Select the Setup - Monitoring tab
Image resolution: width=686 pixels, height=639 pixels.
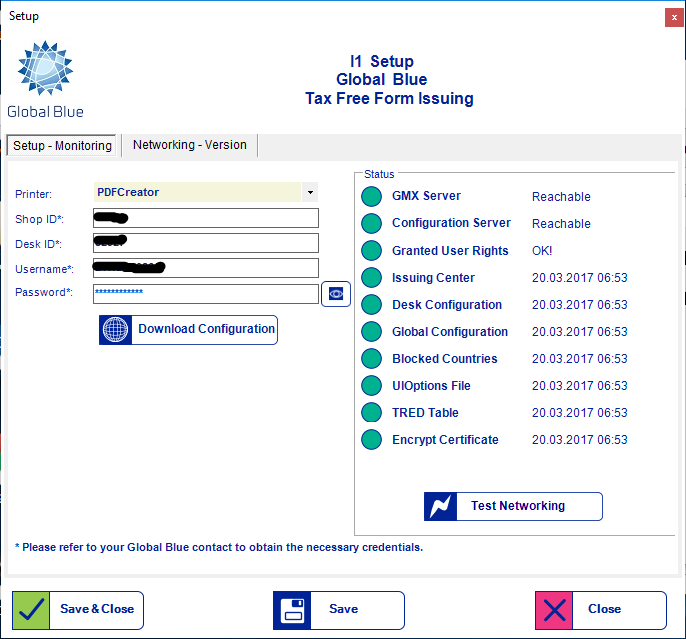62,146
